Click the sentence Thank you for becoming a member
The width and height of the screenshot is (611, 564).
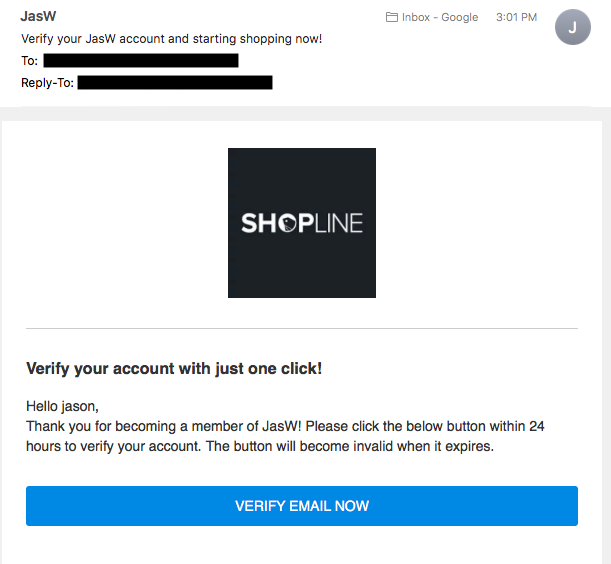pyautogui.click(x=164, y=426)
